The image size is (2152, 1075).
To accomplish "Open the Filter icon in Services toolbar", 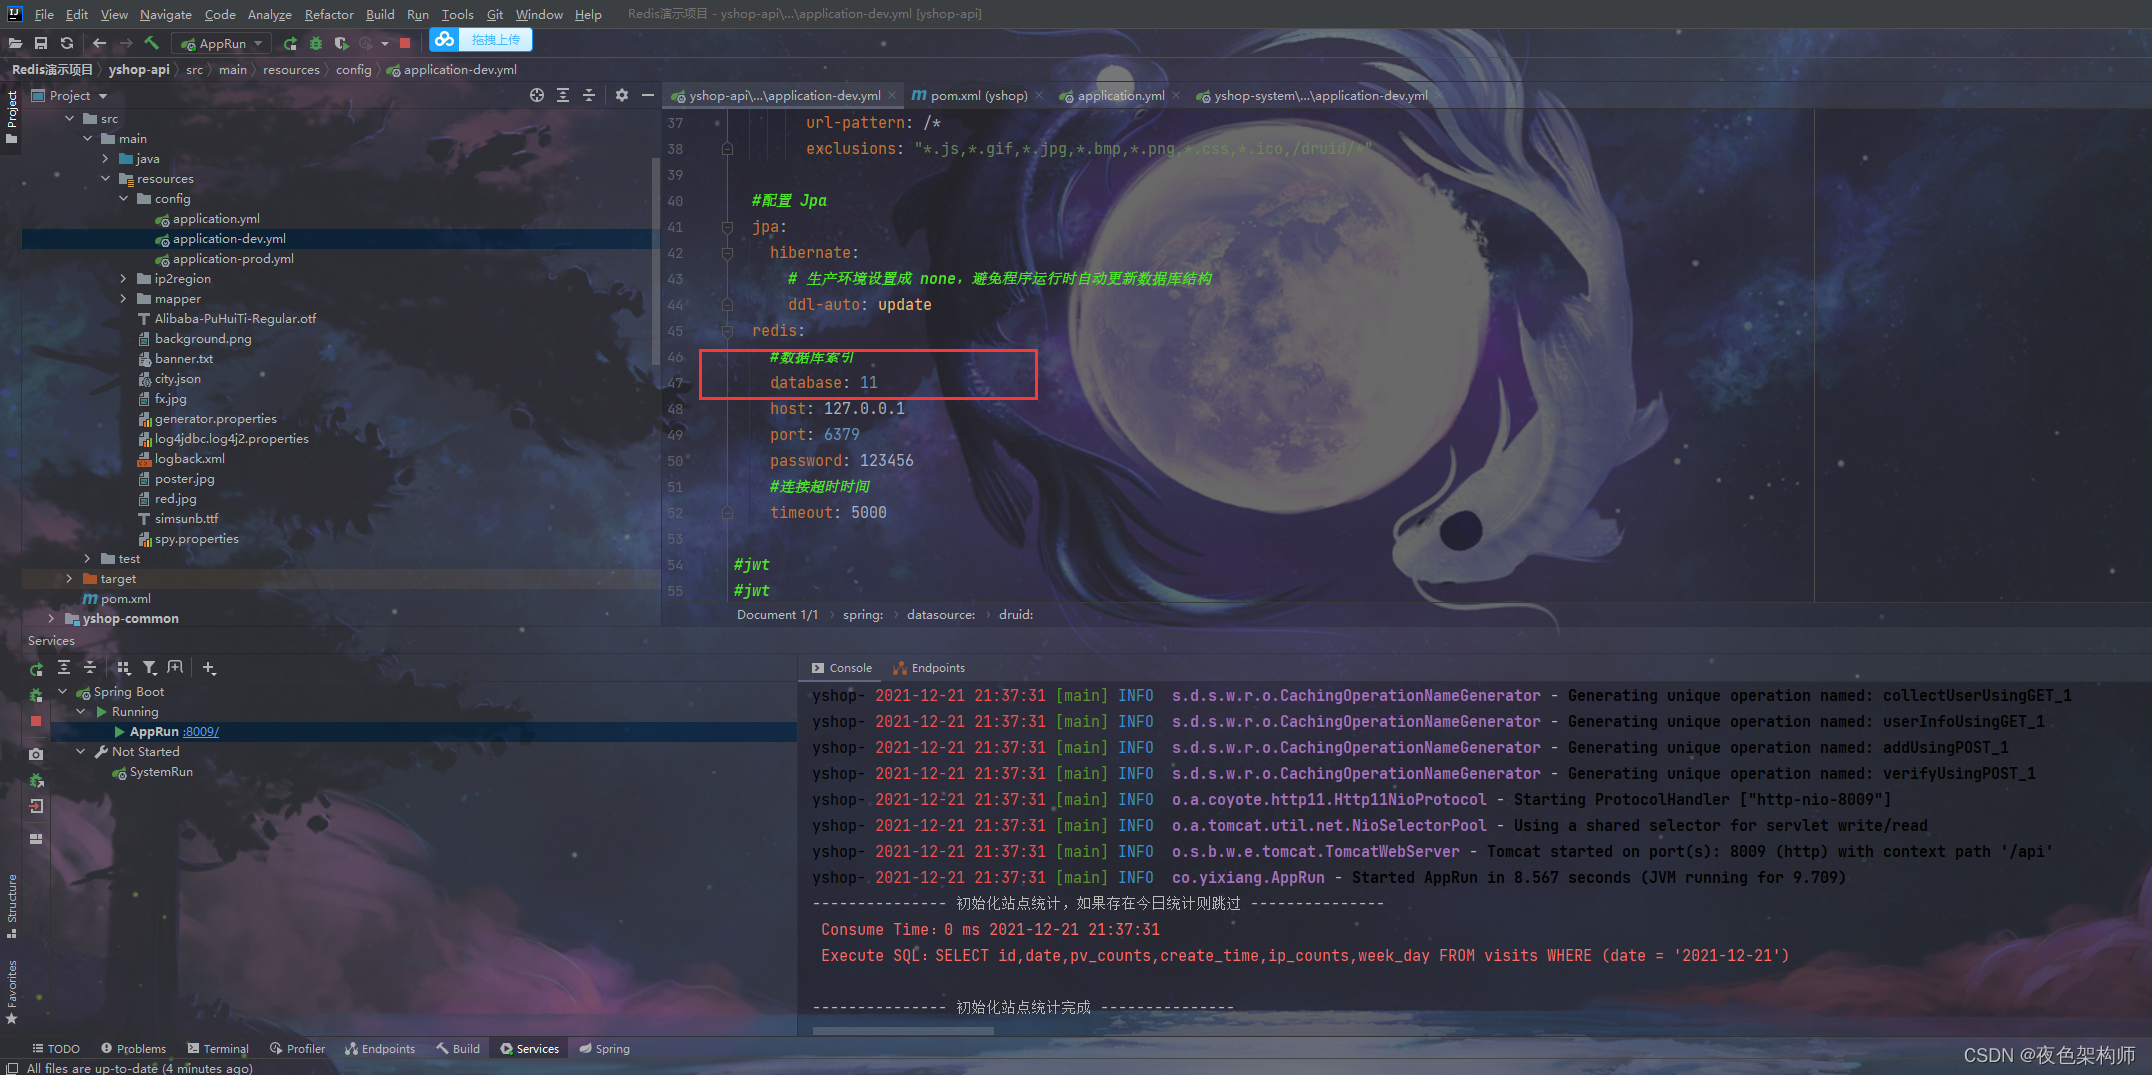I will point(150,667).
